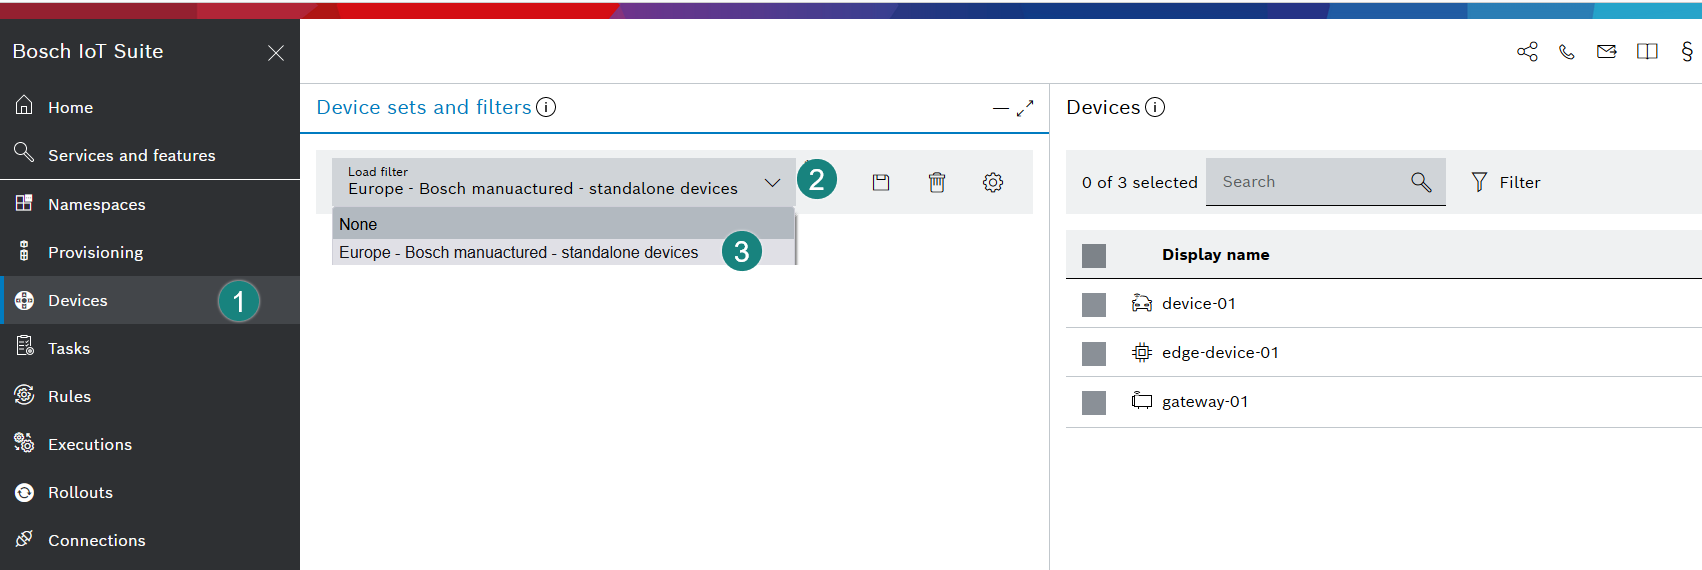Check the box for device-01

pos(1094,305)
